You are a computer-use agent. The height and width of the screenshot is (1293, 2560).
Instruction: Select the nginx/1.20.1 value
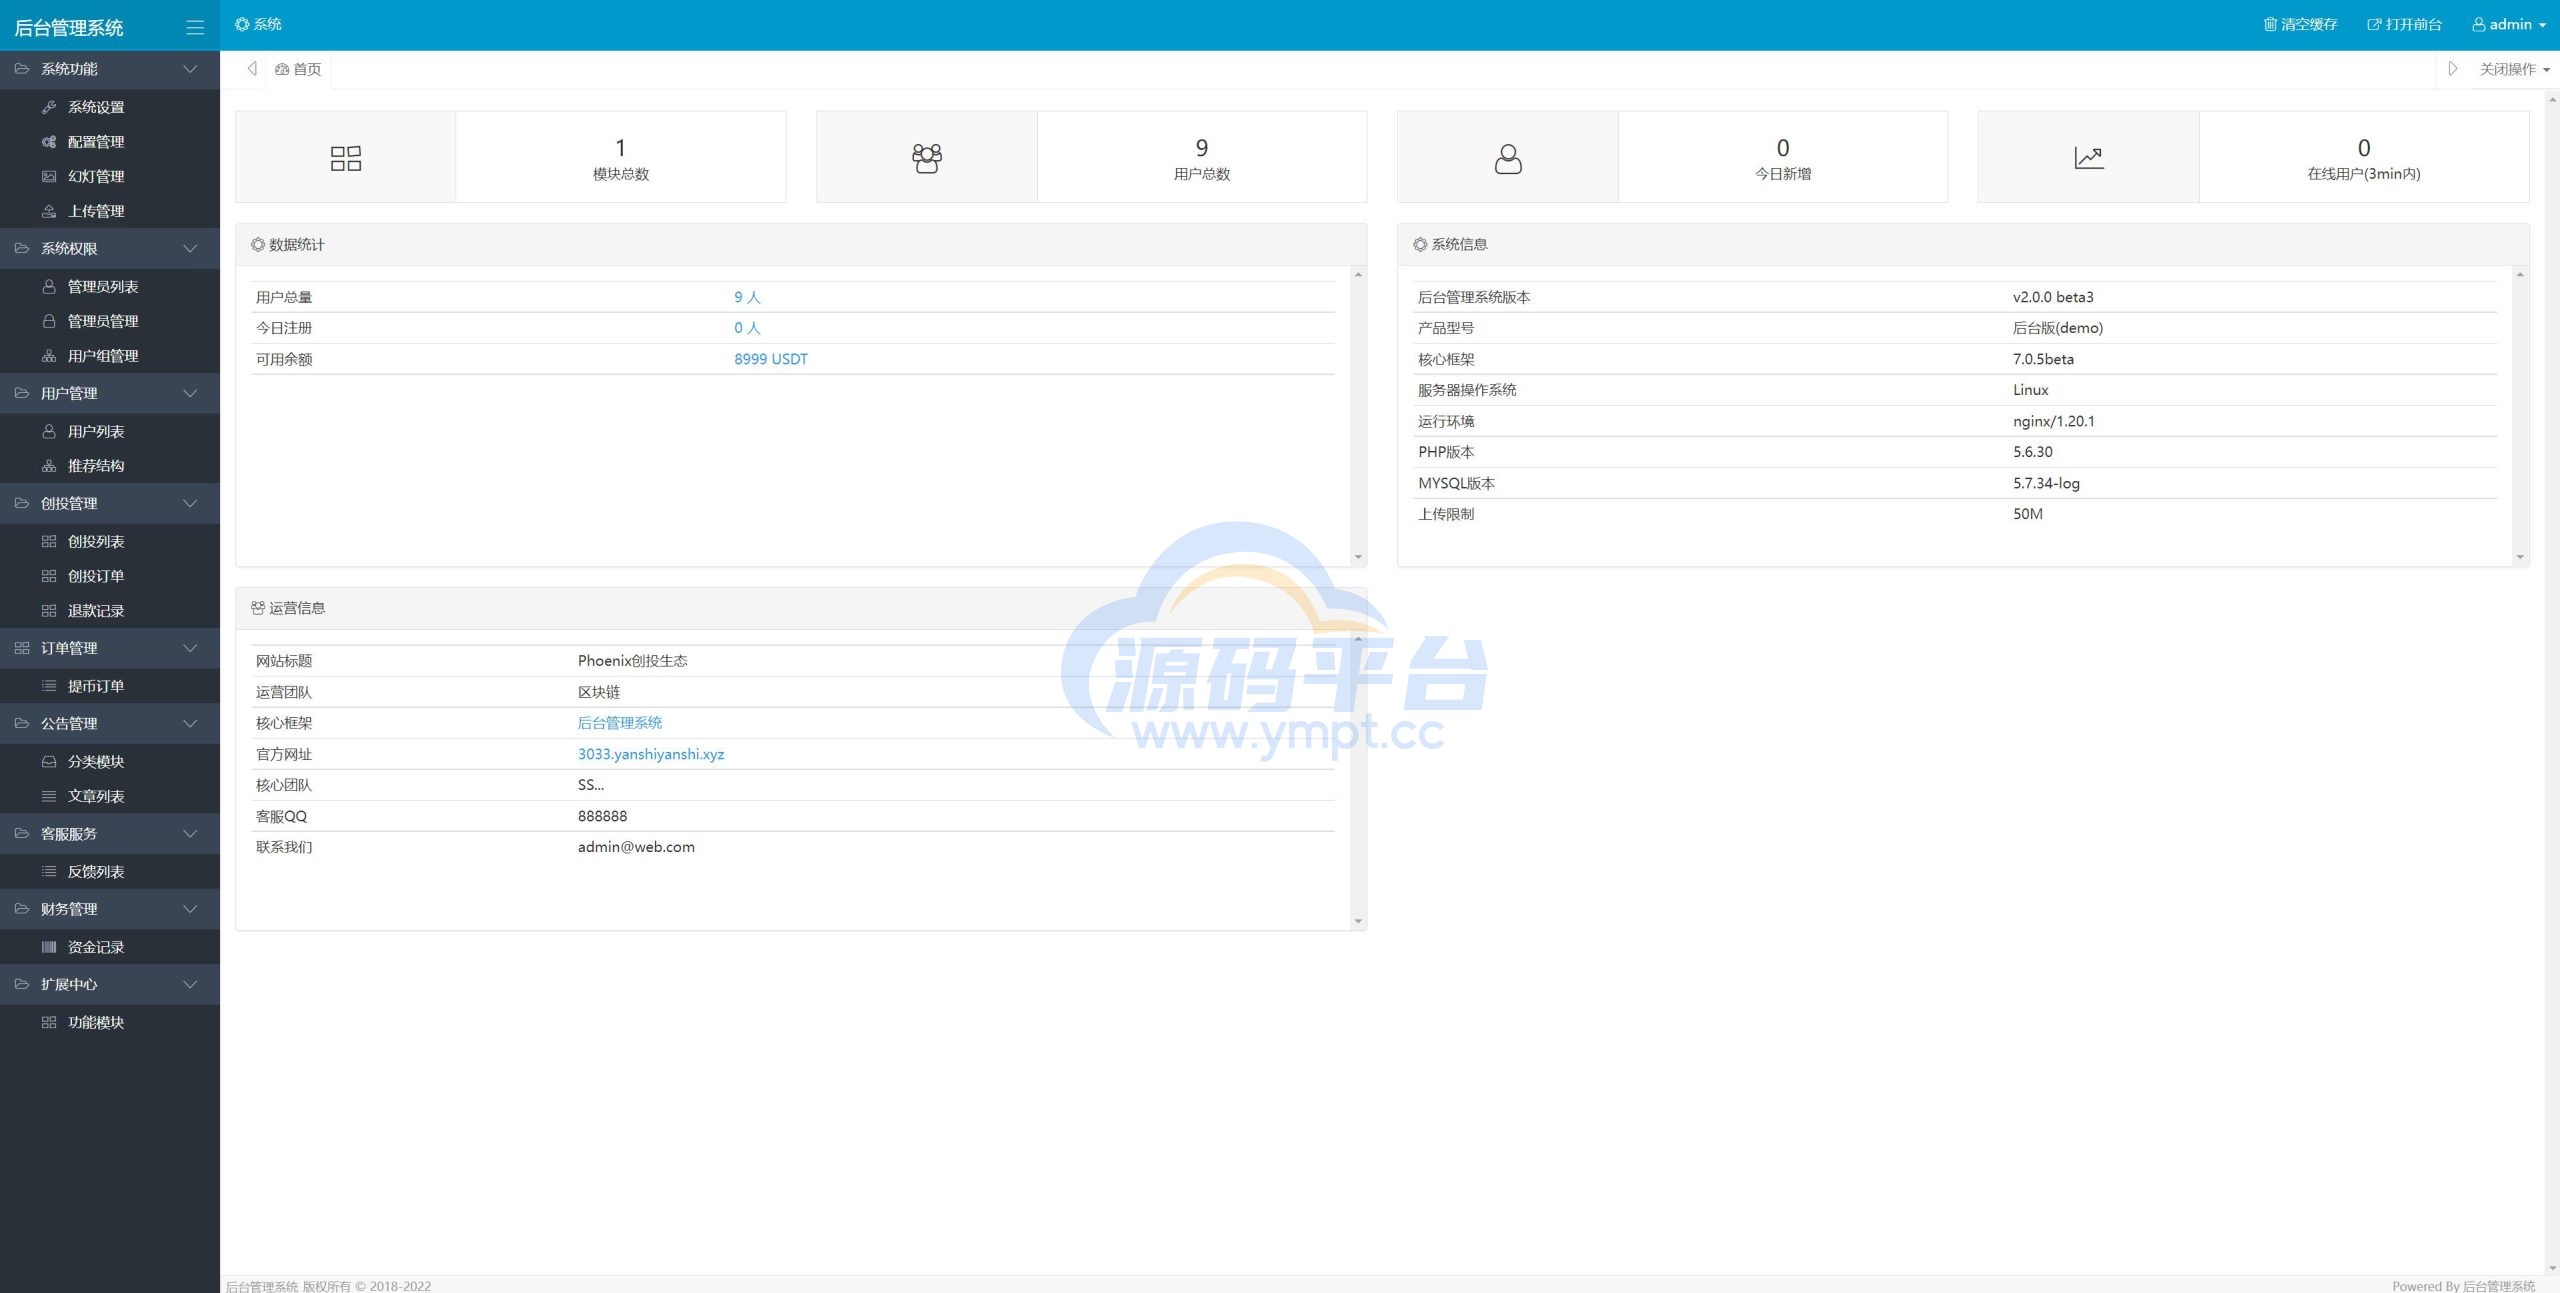coord(2054,421)
